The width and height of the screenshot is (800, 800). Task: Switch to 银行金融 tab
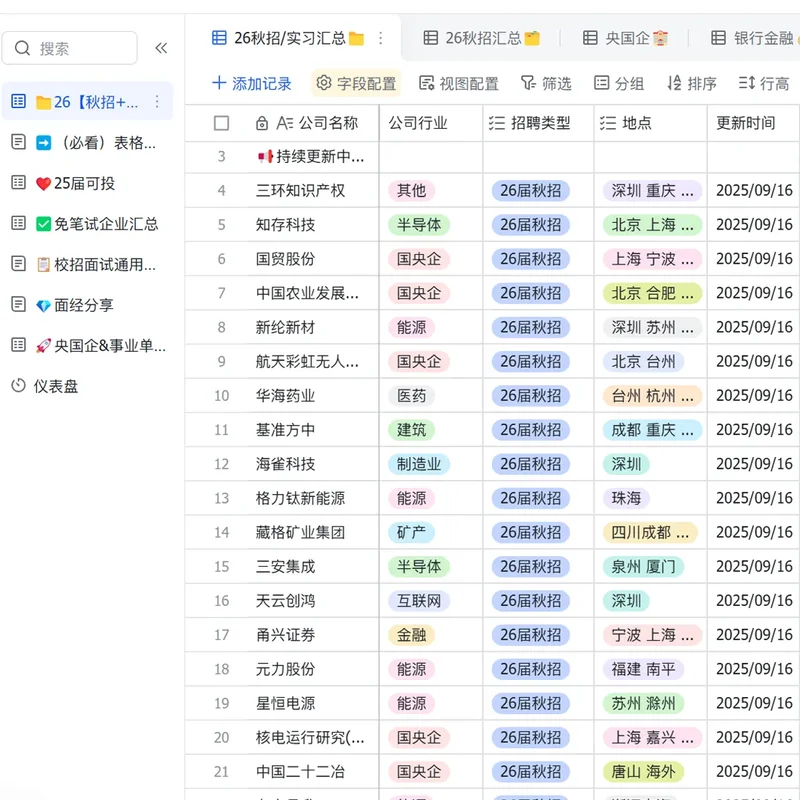pos(755,38)
